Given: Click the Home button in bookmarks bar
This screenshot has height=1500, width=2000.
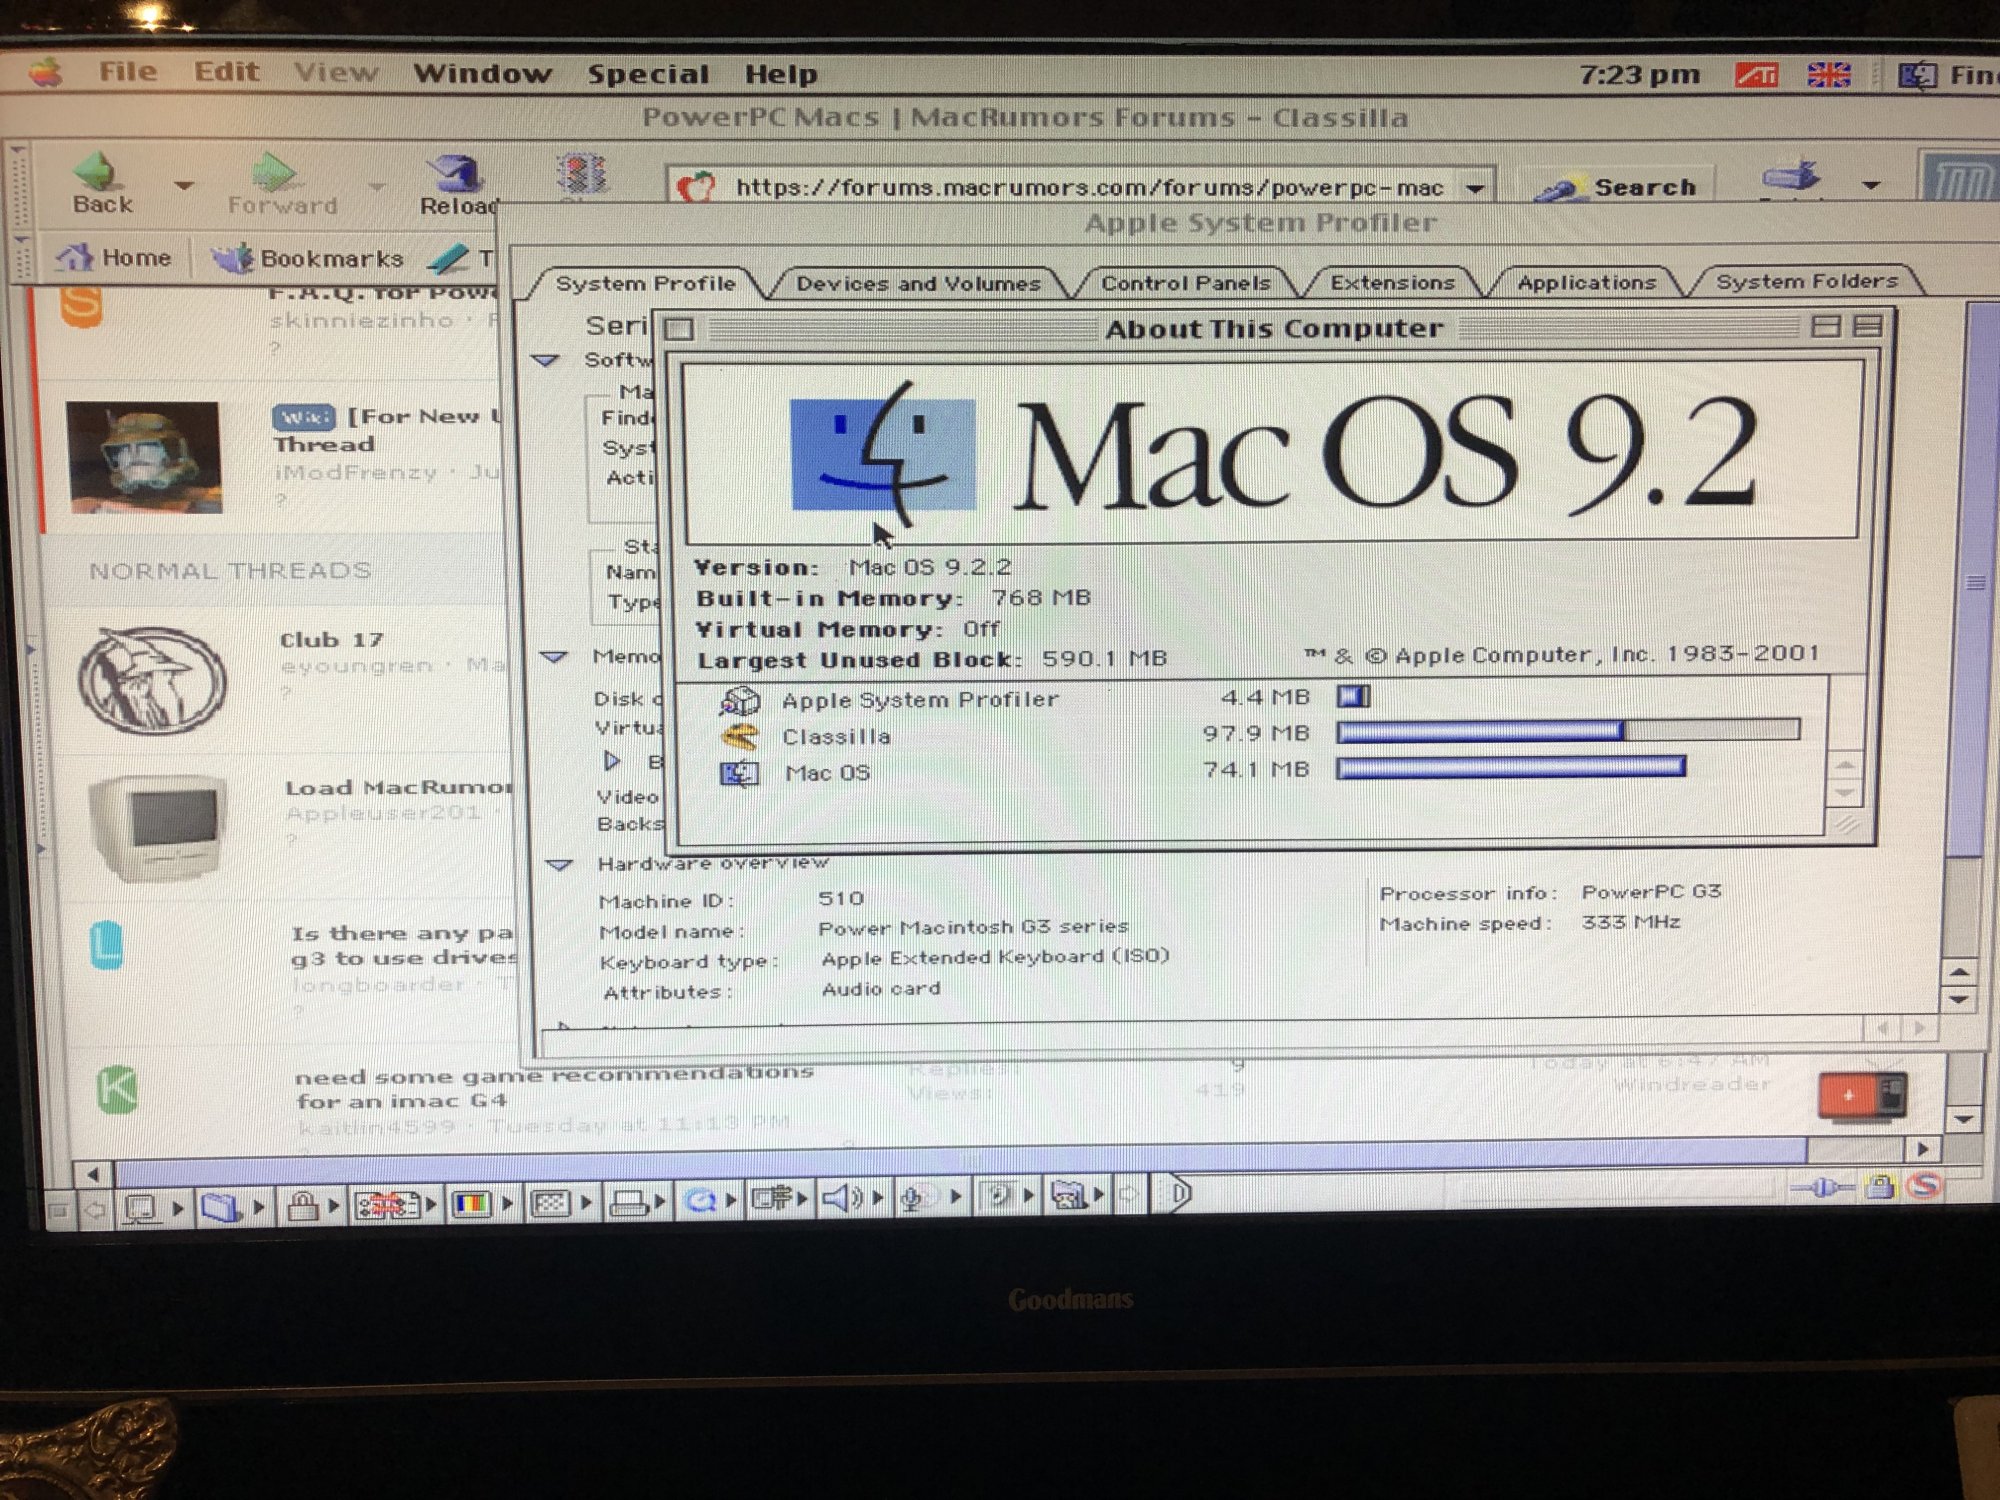Looking at the screenshot, I should [x=113, y=258].
